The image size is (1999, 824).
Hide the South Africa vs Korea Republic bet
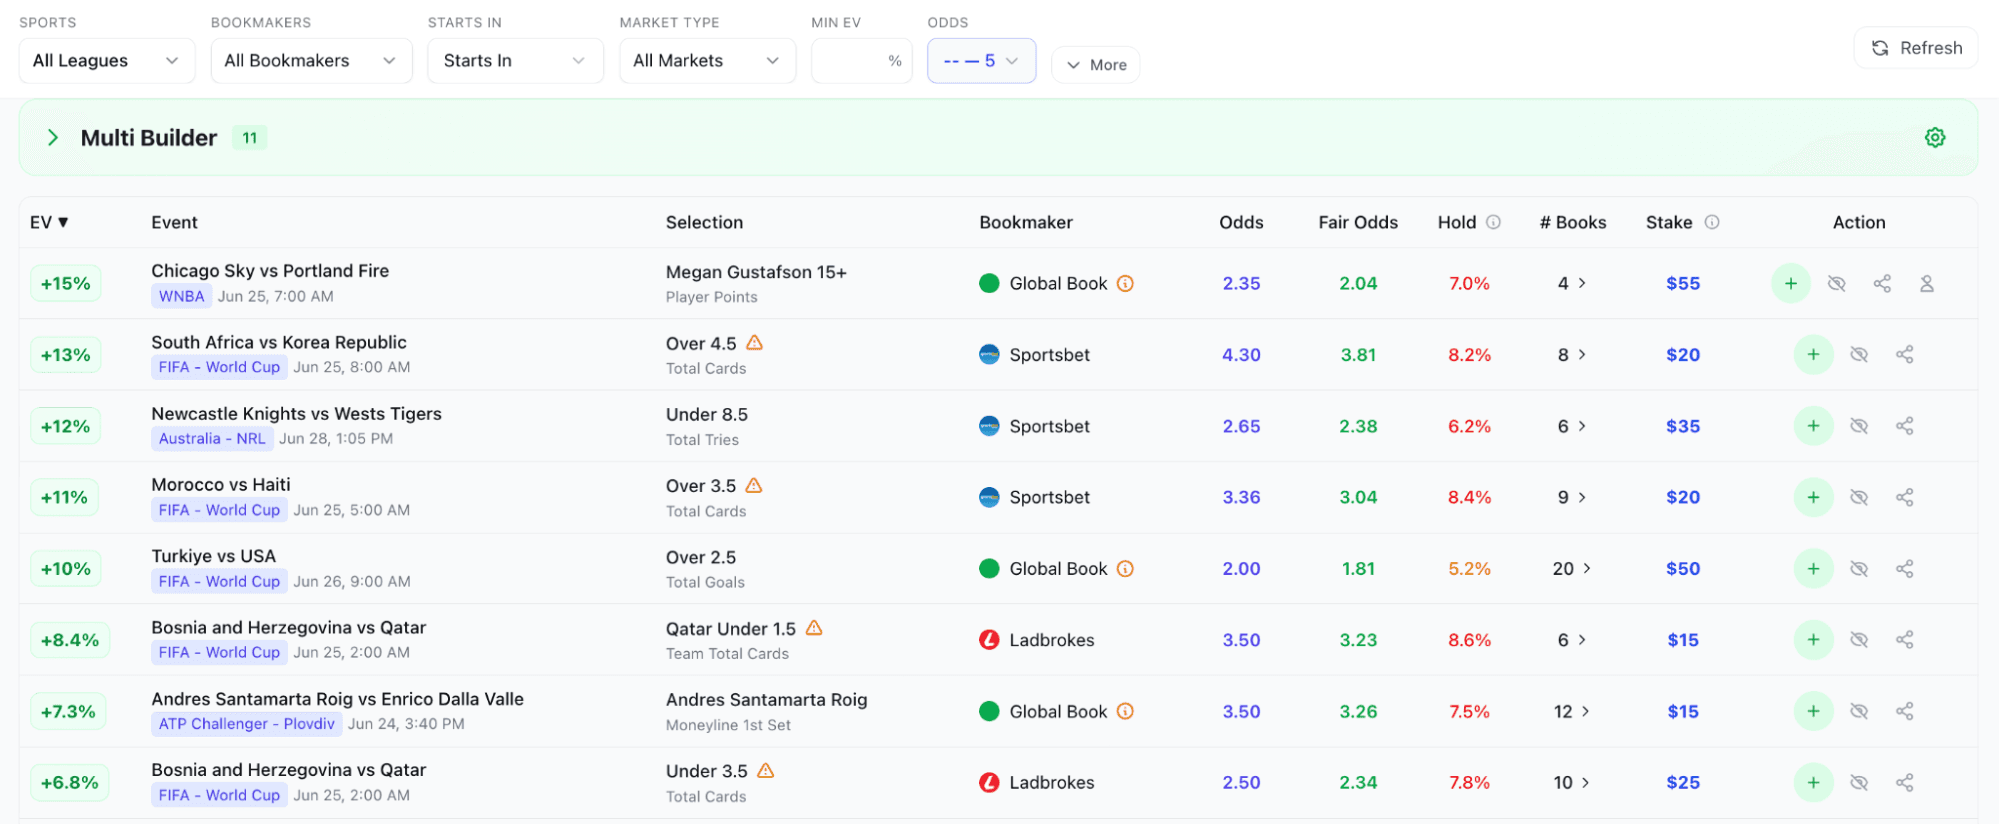pos(1859,354)
